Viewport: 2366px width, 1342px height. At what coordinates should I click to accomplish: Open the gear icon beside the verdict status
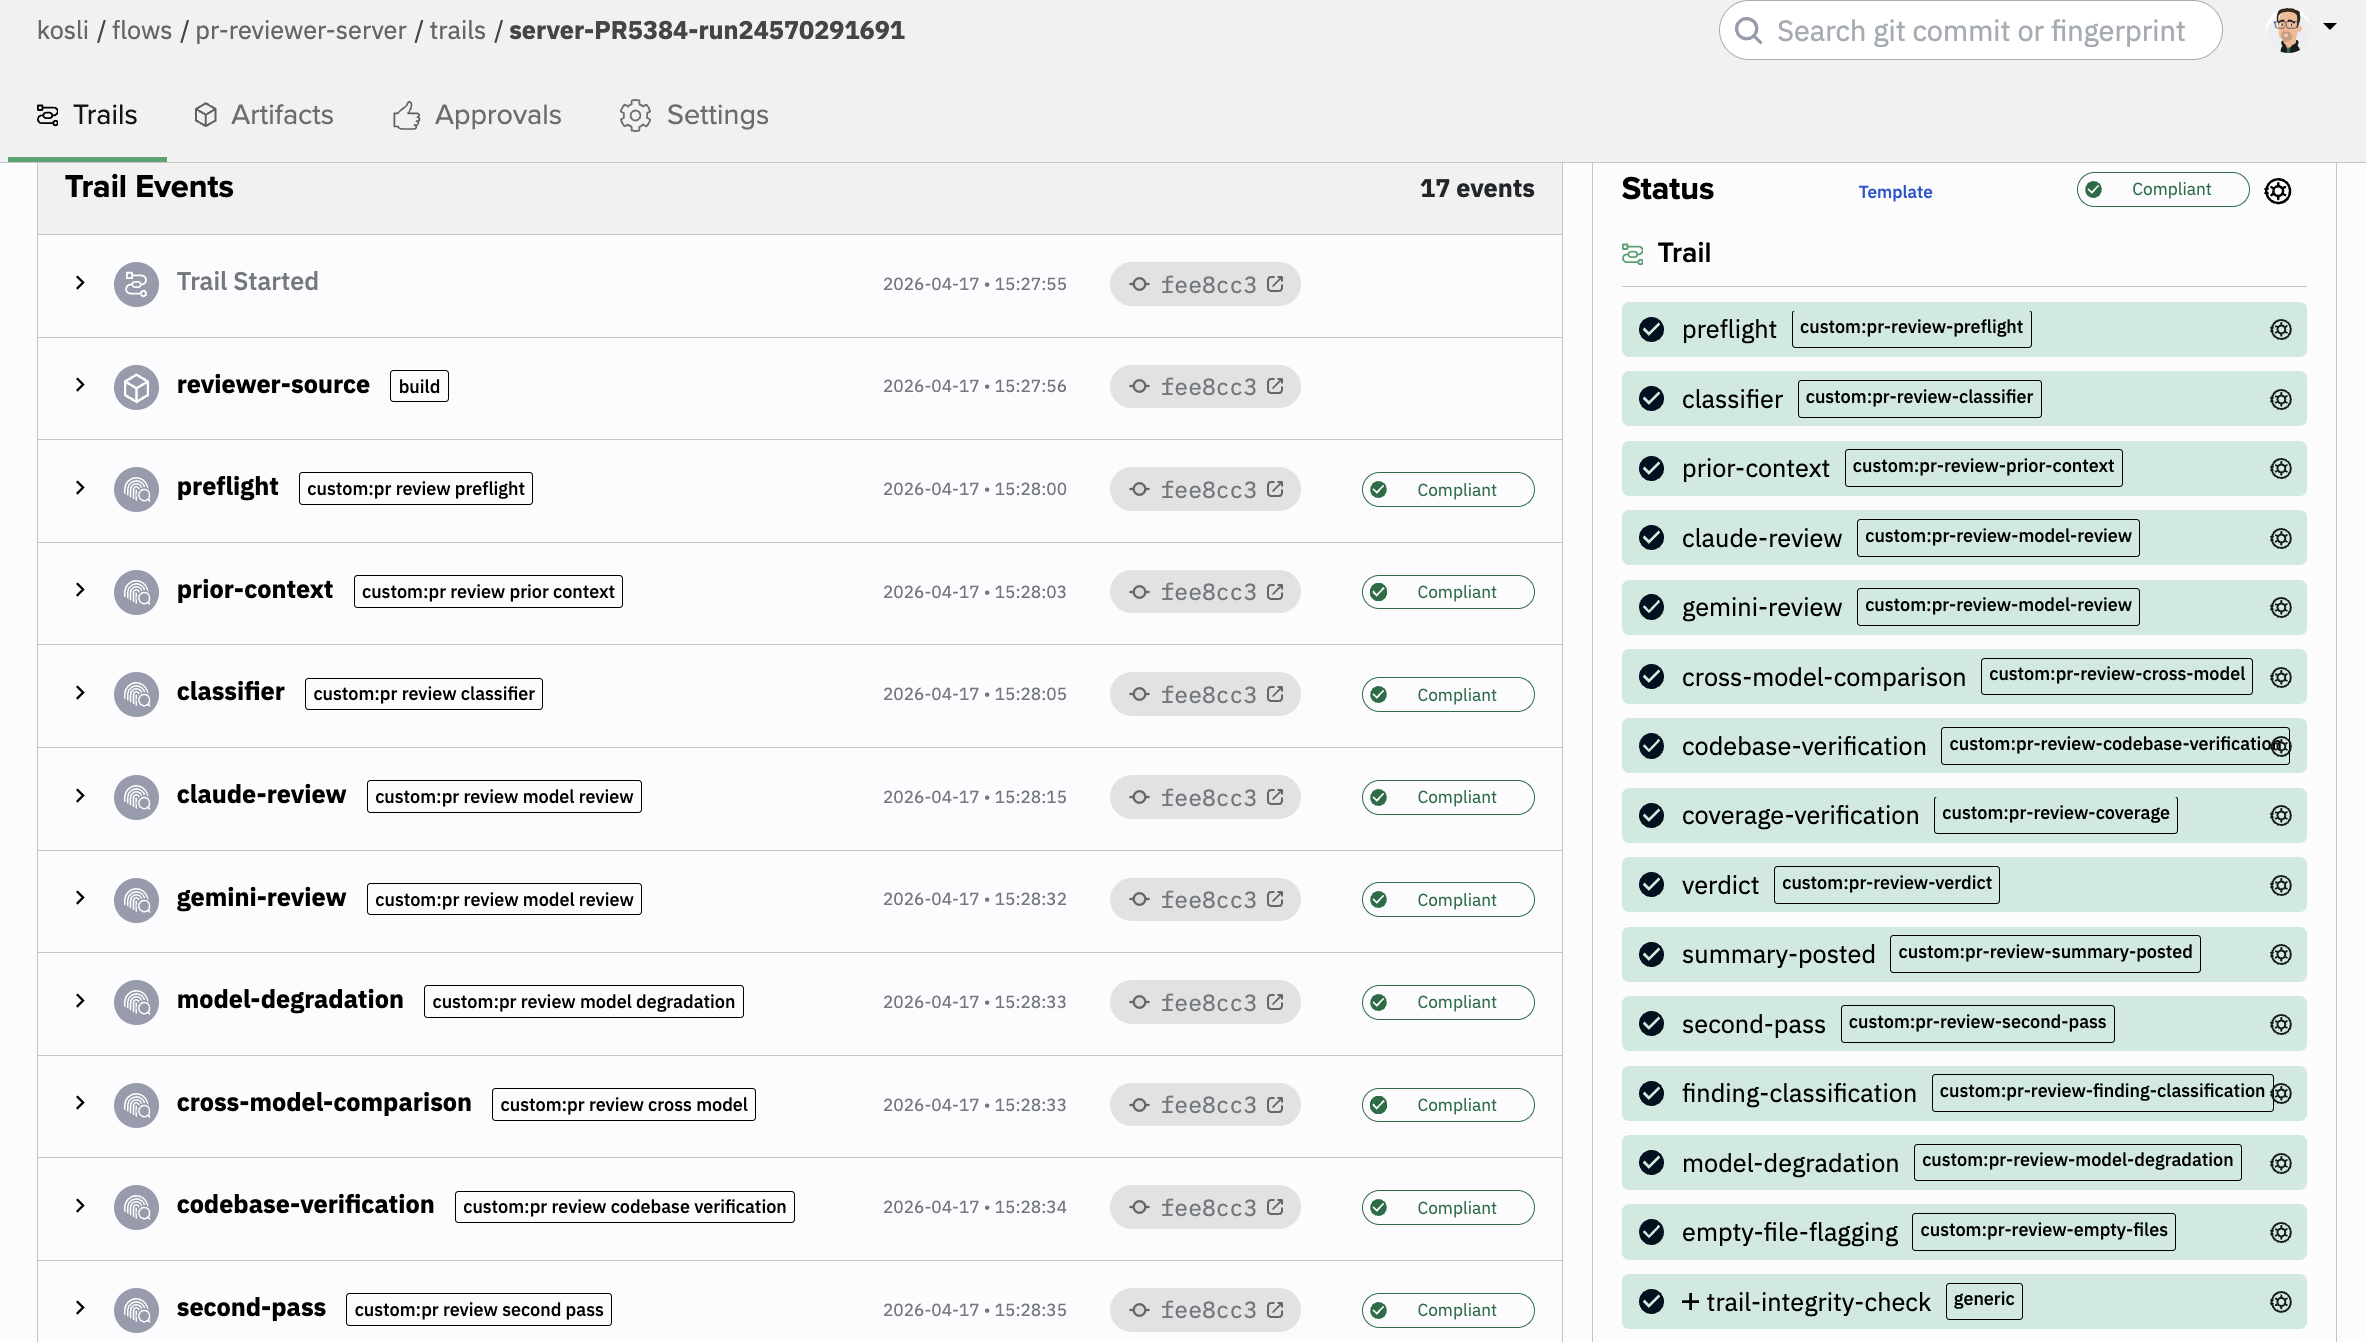pyautogui.click(x=2280, y=885)
